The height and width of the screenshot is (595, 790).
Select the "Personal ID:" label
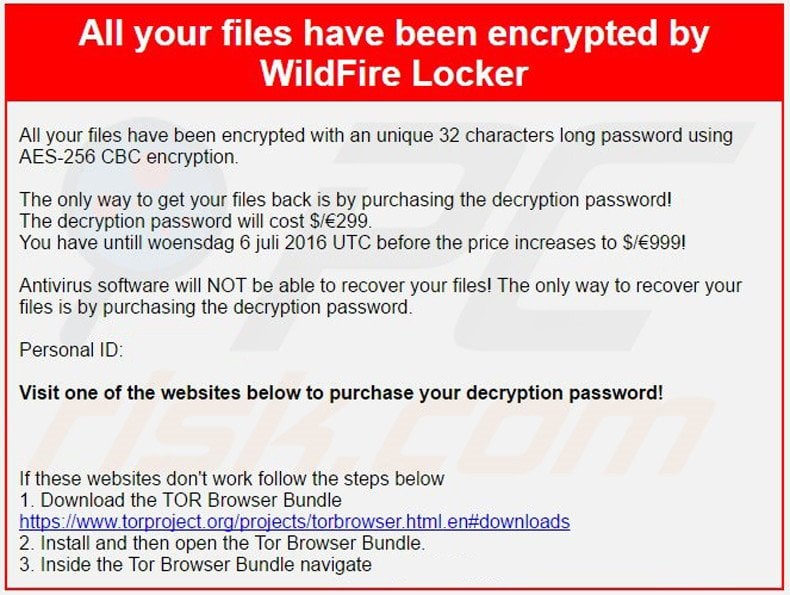pos(71,351)
